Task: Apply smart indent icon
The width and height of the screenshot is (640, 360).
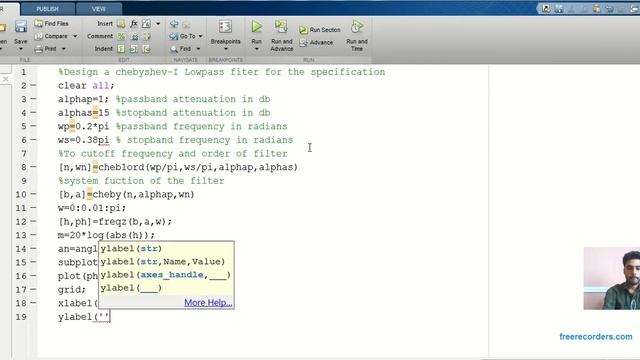Action: [x=121, y=49]
